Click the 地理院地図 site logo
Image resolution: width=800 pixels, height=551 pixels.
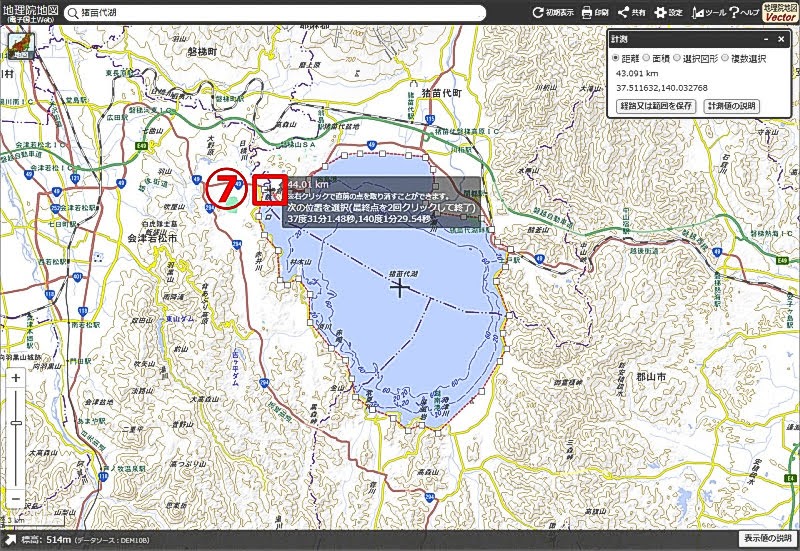[31, 13]
